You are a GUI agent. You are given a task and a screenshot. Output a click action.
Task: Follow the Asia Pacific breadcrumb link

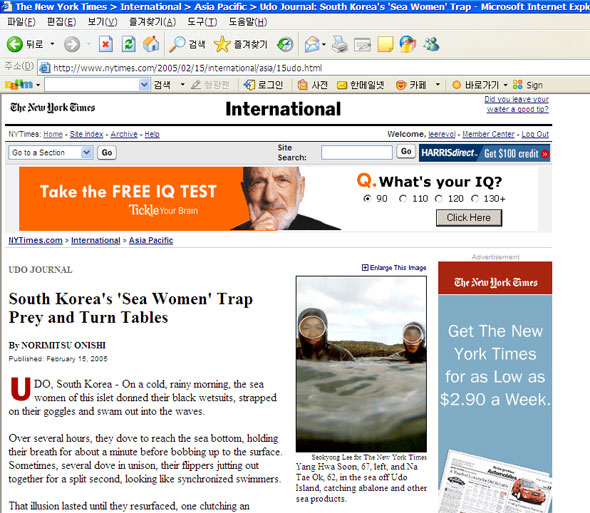[x=151, y=240]
